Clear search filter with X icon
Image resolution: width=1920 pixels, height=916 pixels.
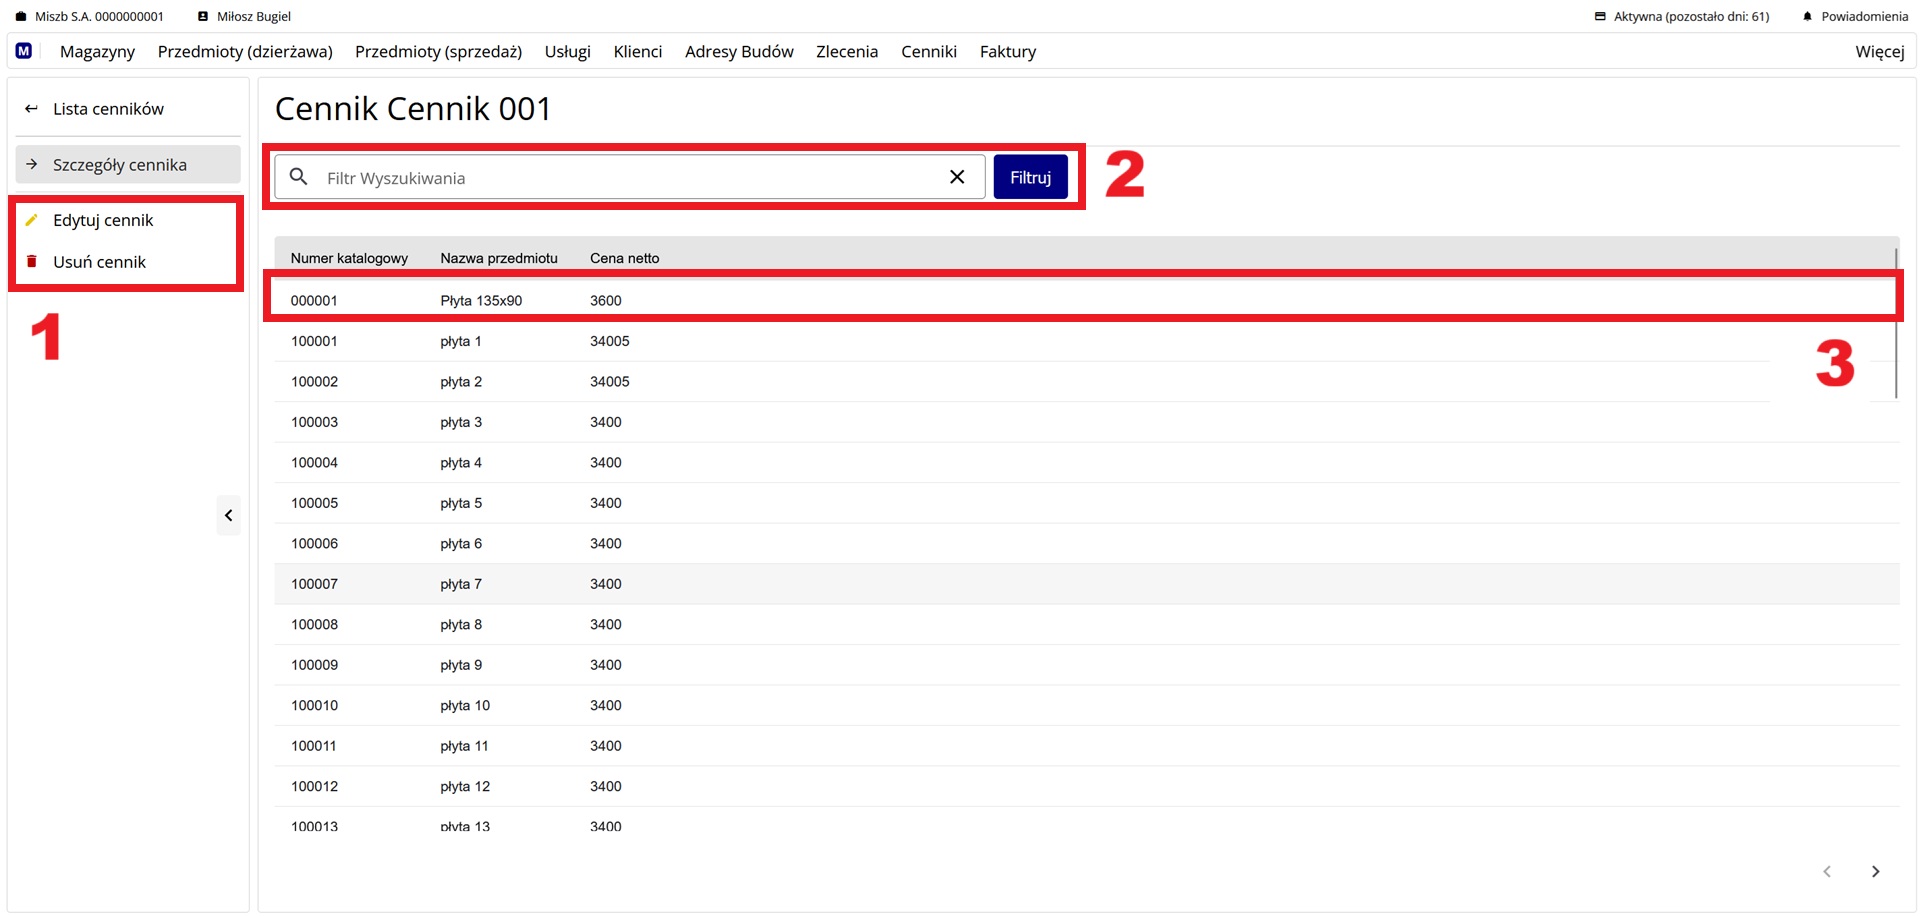[x=956, y=177]
